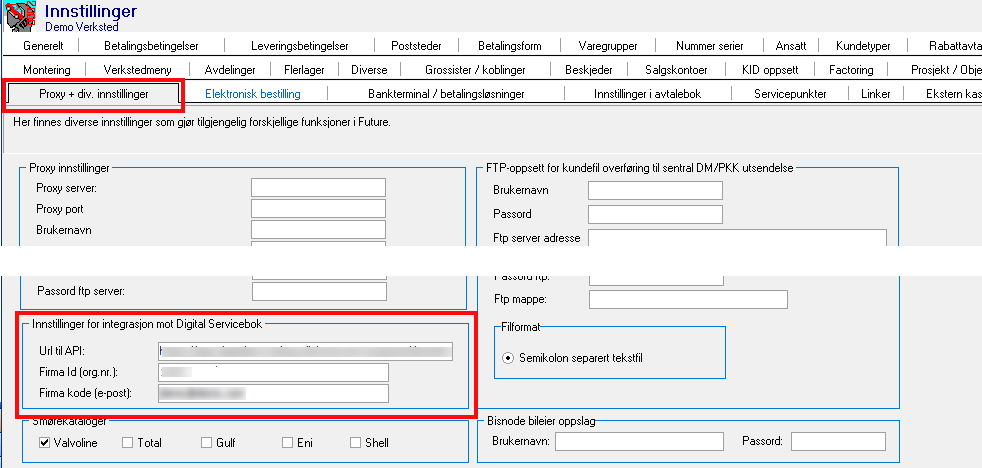Click the Passord ftp server field
Screen dimensions: 982x468
coord(319,291)
